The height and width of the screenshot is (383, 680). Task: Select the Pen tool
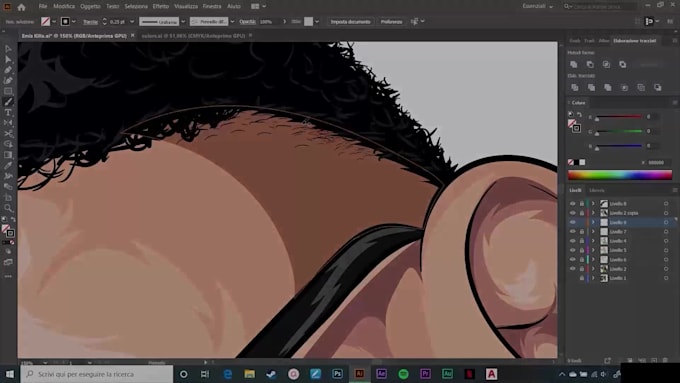8,70
